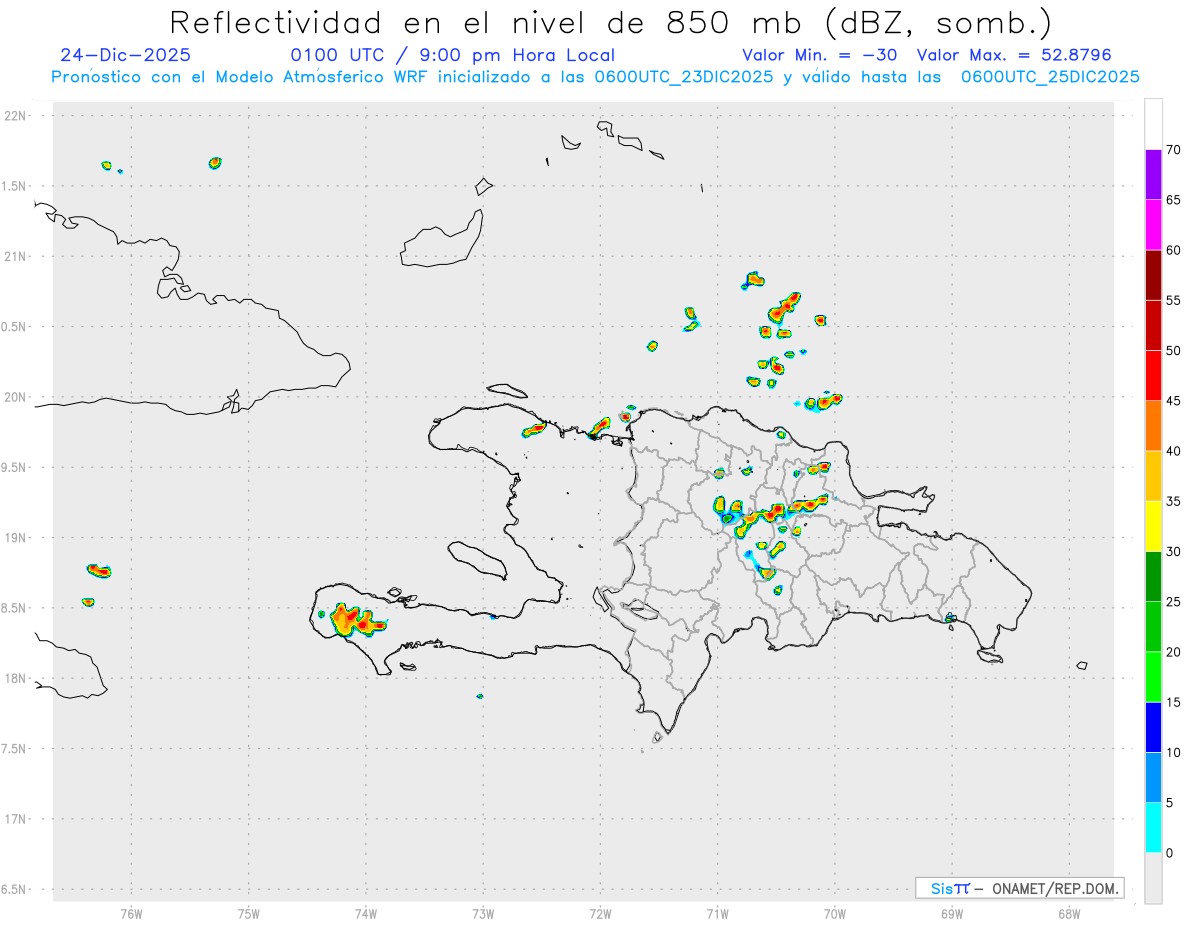Pick the dark blue 10–15 dBZ swatch
This screenshot has width=1200, height=927.
[x=1153, y=727]
